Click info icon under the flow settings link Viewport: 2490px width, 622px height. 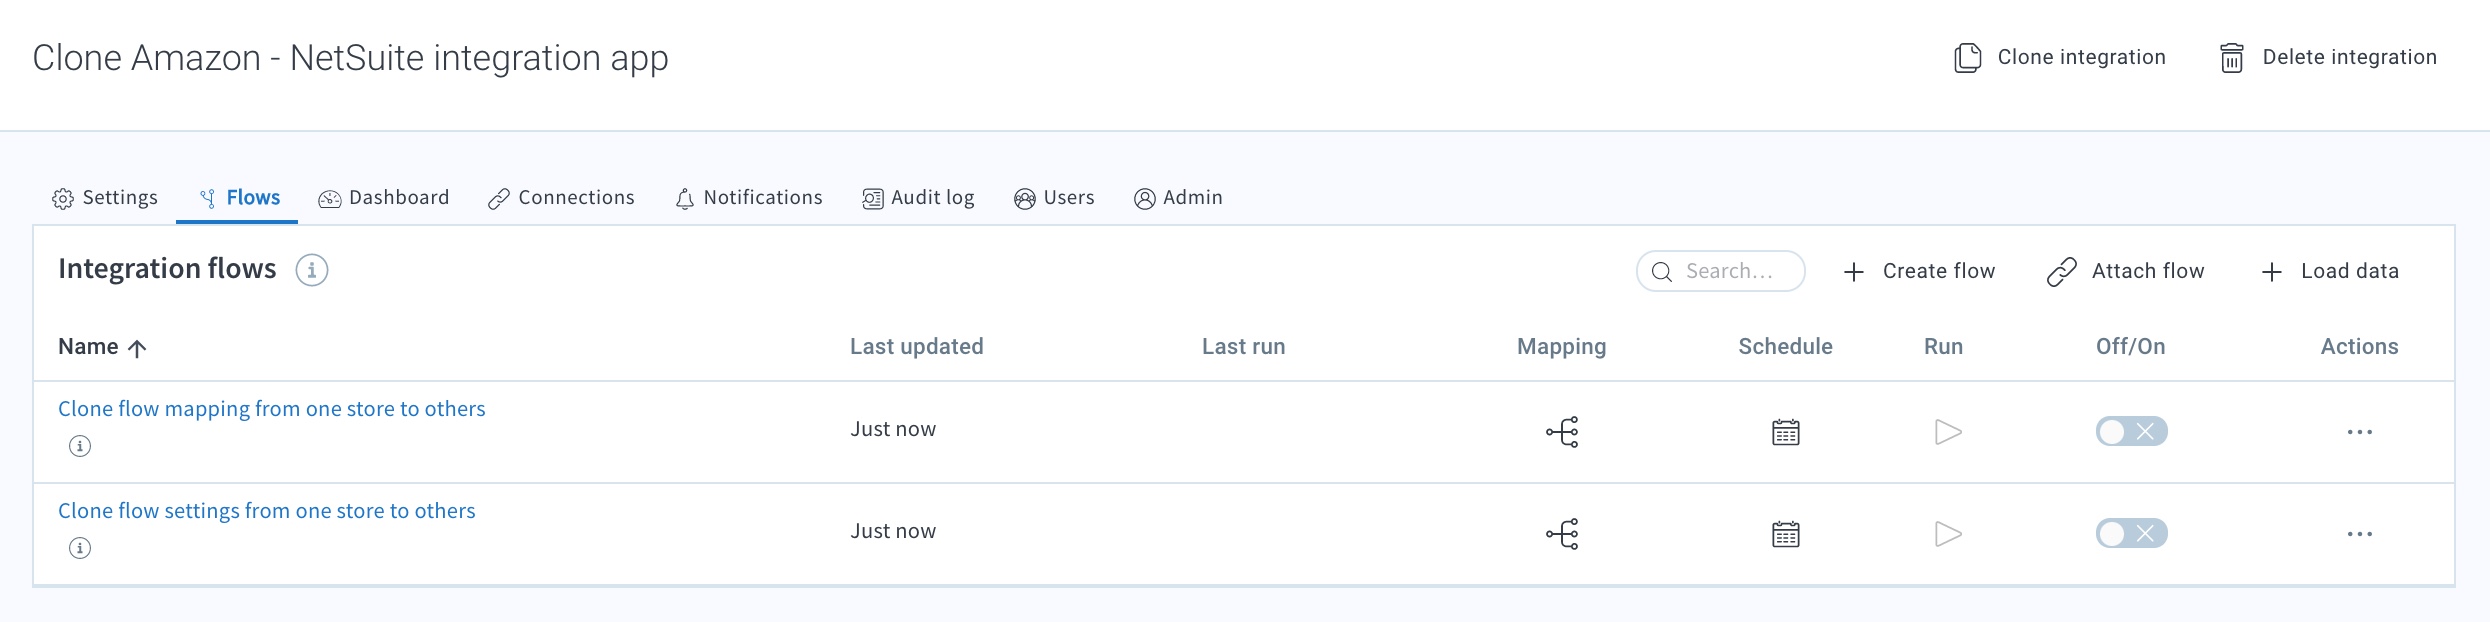pyautogui.click(x=80, y=548)
